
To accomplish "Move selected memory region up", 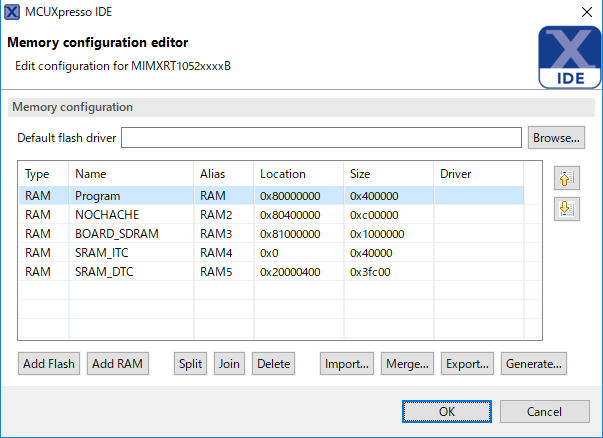I will pyautogui.click(x=565, y=178).
